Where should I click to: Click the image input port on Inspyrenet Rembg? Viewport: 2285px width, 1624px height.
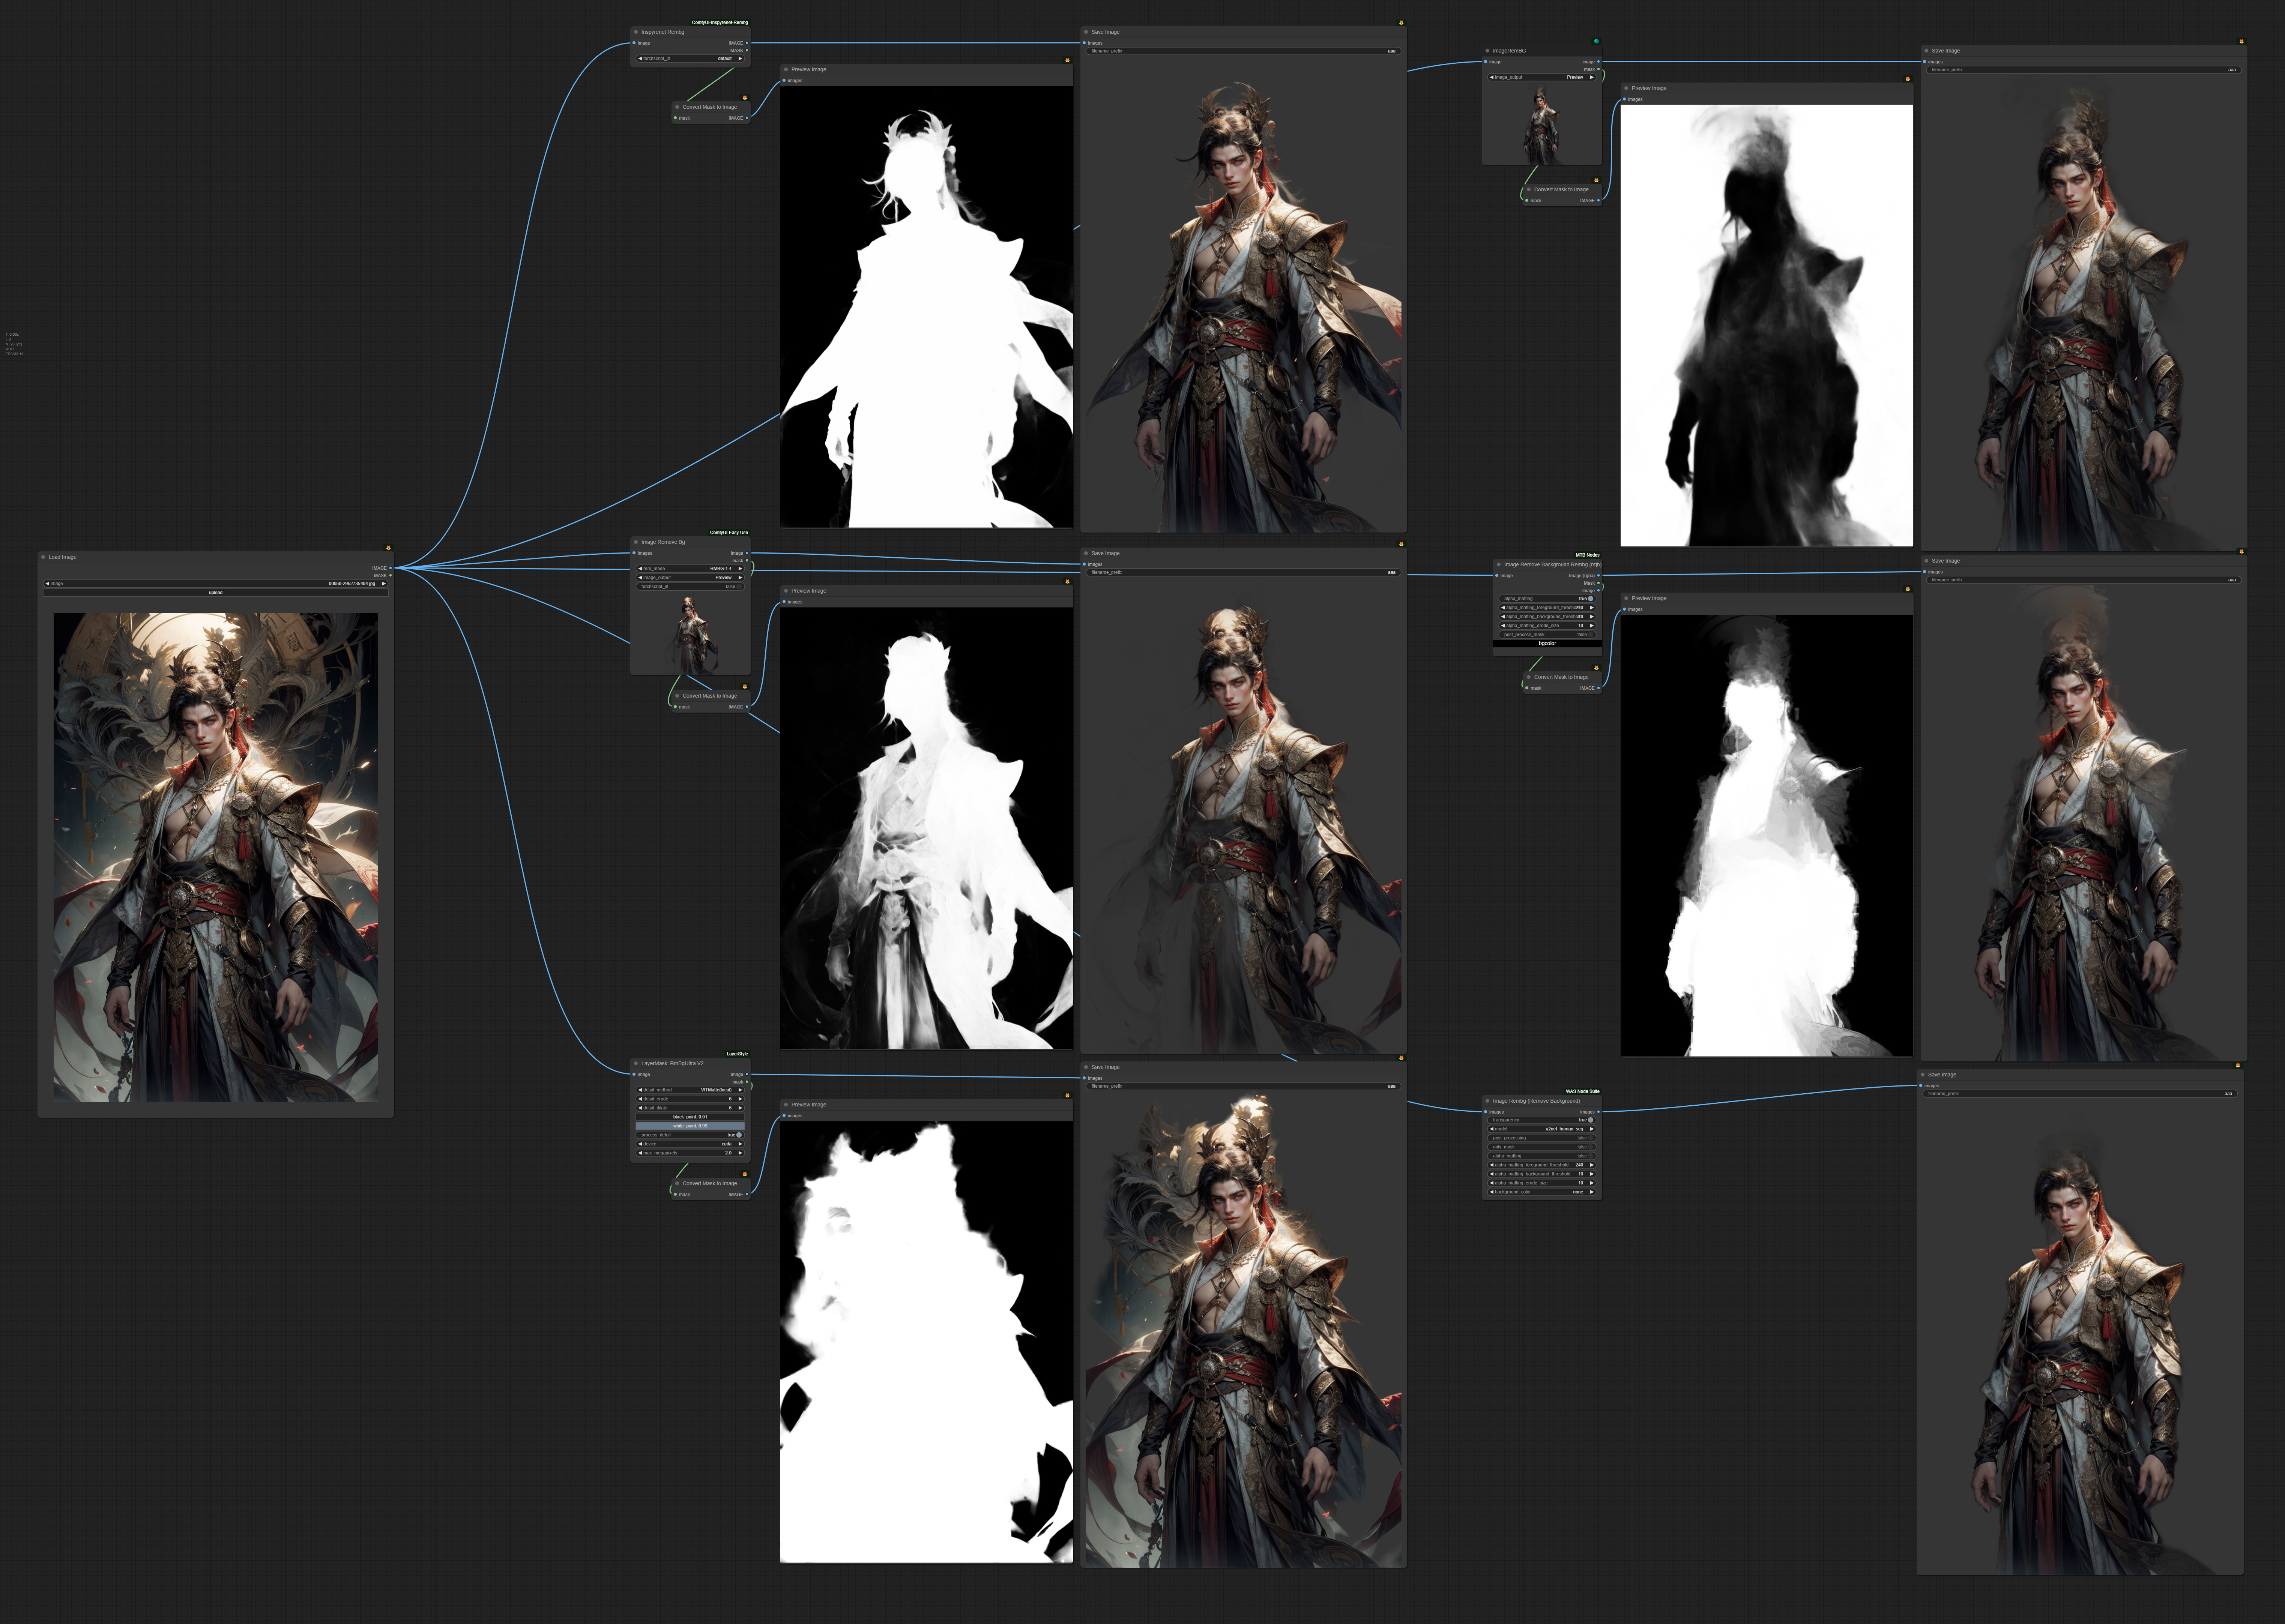click(634, 43)
